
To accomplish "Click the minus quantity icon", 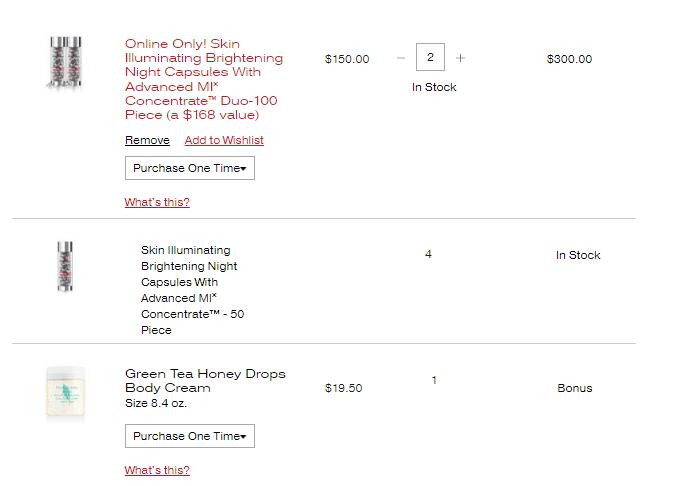I will pyautogui.click(x=401, y=58).
